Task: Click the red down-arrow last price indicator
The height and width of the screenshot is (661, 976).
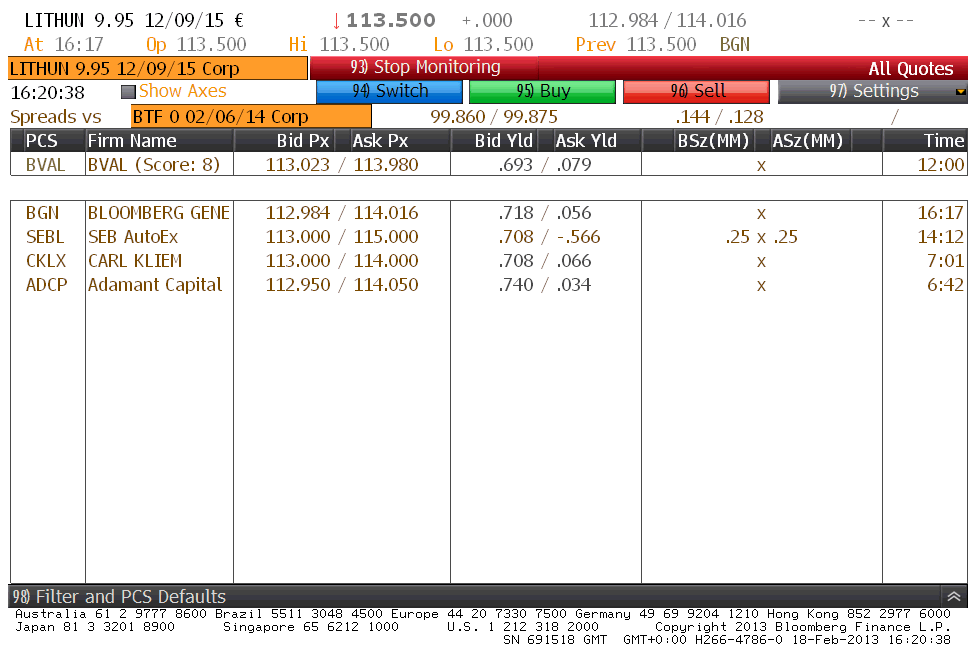Action: click(336, 21)
